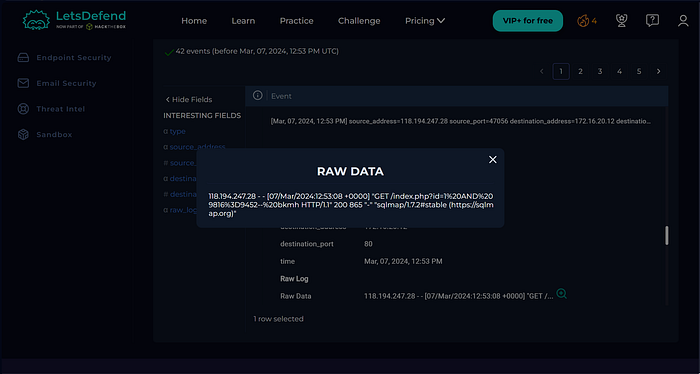This screenshot has width=700, height=374.
Task: Select results page 2
Action: click(580, 71)
